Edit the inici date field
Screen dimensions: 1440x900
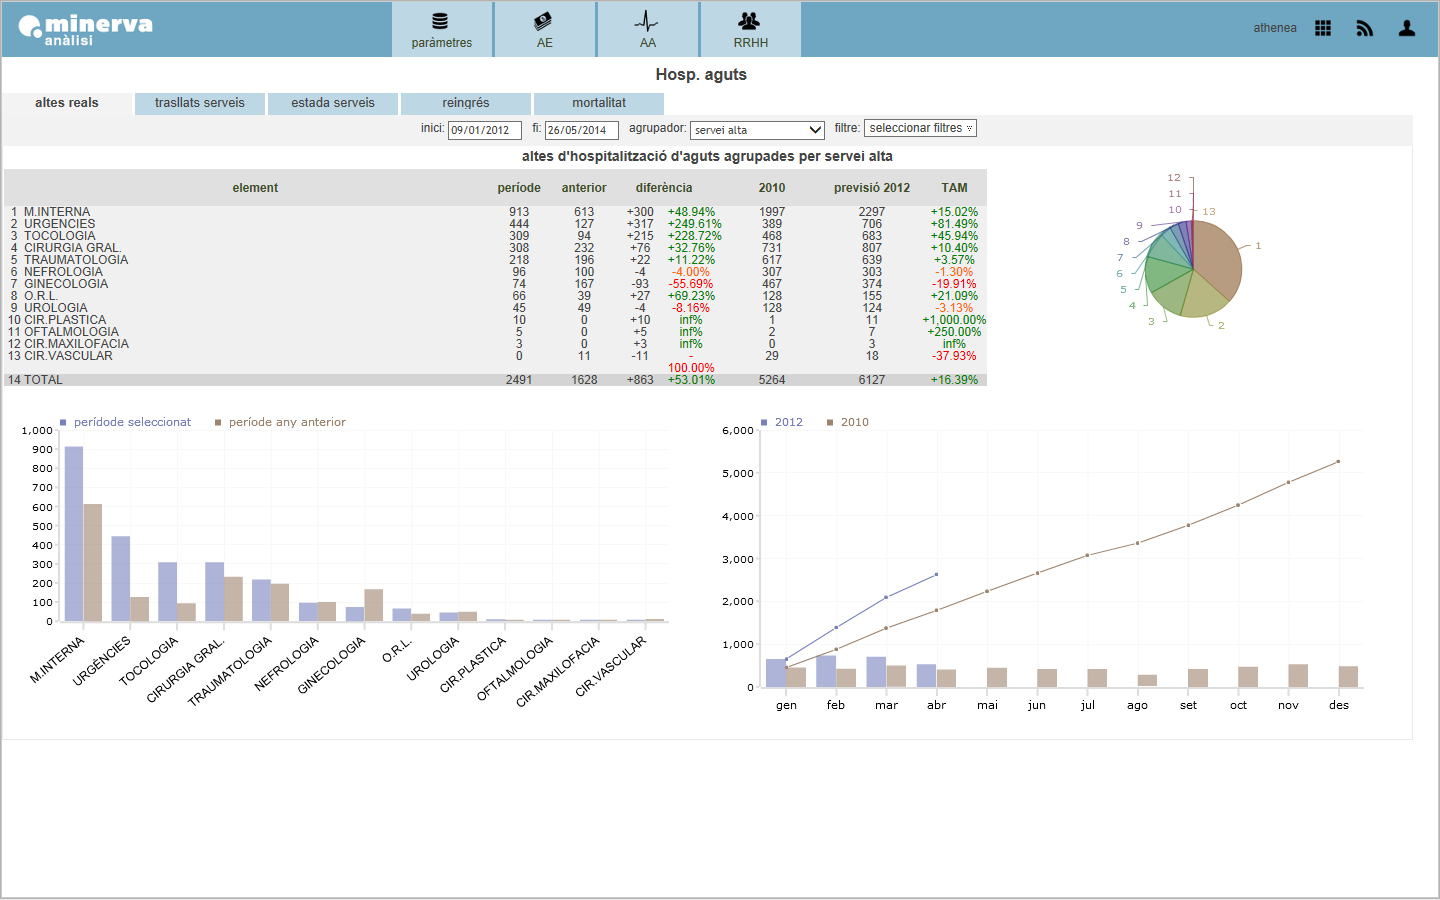pyautogui.click(x=485, y=130)
